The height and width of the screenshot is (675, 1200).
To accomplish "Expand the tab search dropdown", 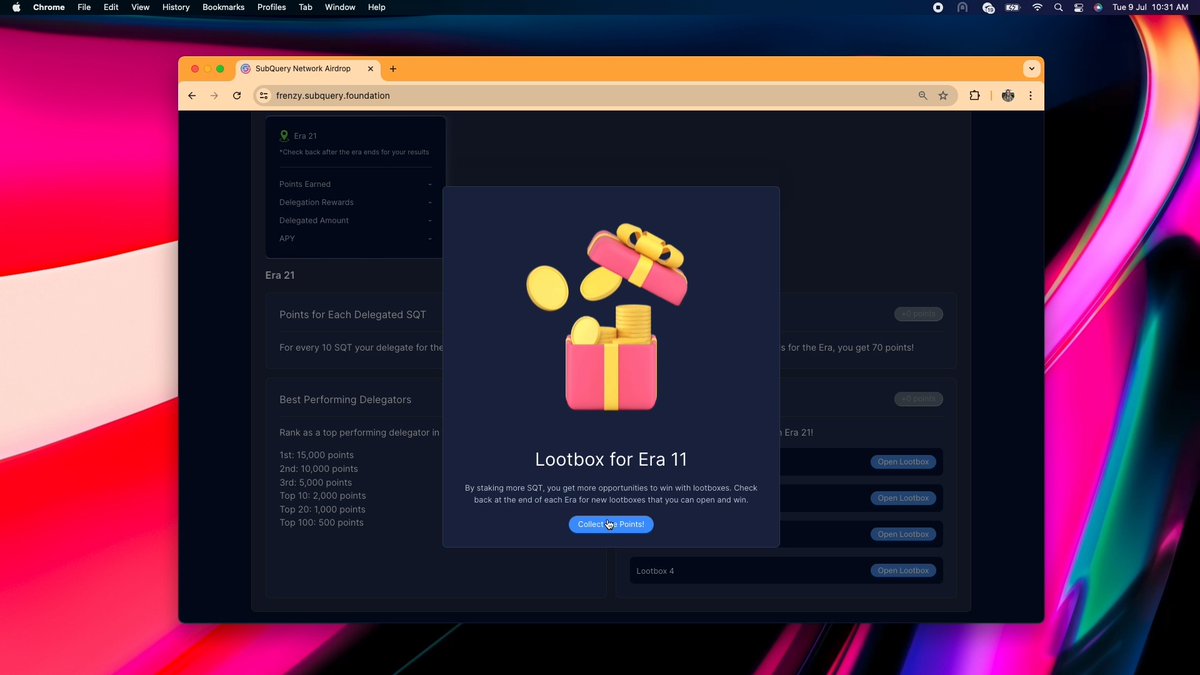I will 1031,69.
